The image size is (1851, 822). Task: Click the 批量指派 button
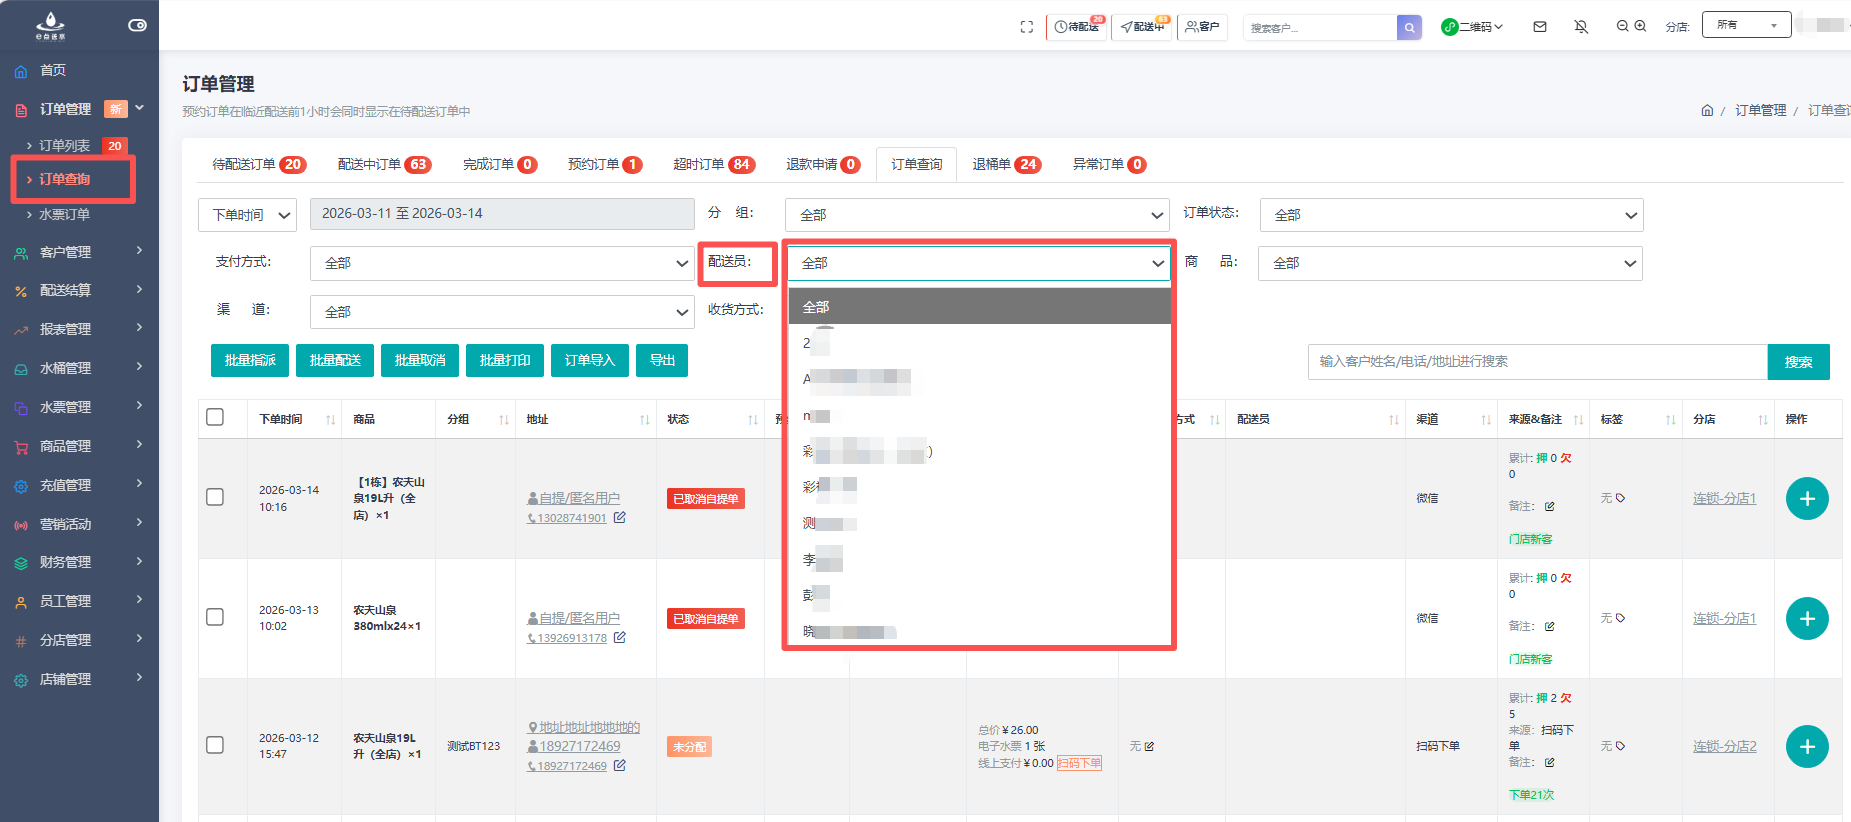[250, 361]
